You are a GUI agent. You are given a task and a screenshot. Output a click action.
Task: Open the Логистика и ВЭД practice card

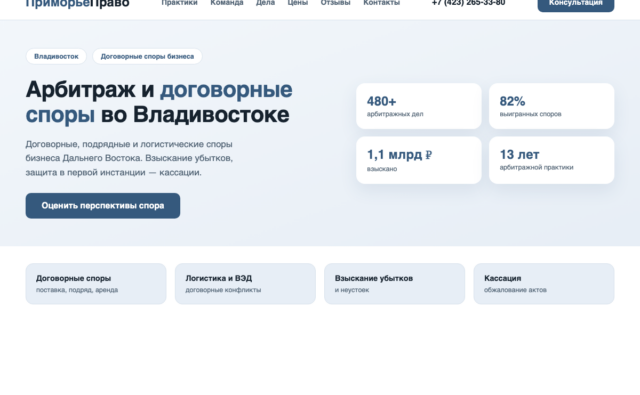[x=245, y=284]
